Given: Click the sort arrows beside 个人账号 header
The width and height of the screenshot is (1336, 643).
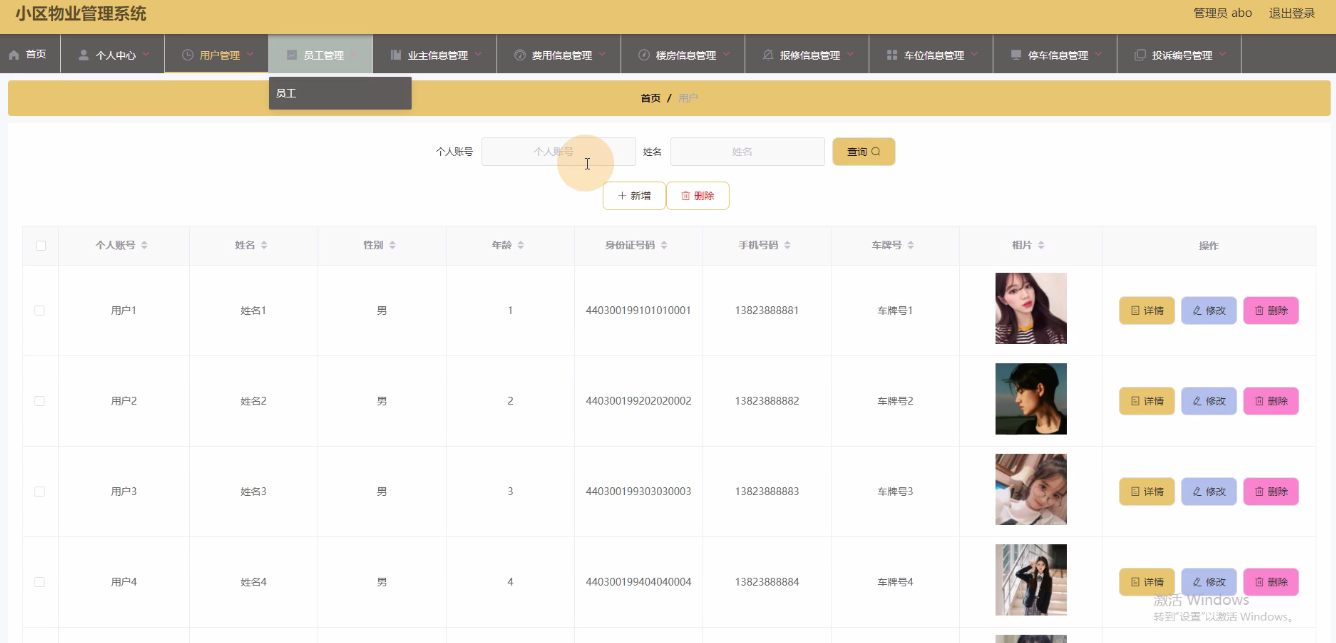Looking at the screenshot, I should [145, 246].
